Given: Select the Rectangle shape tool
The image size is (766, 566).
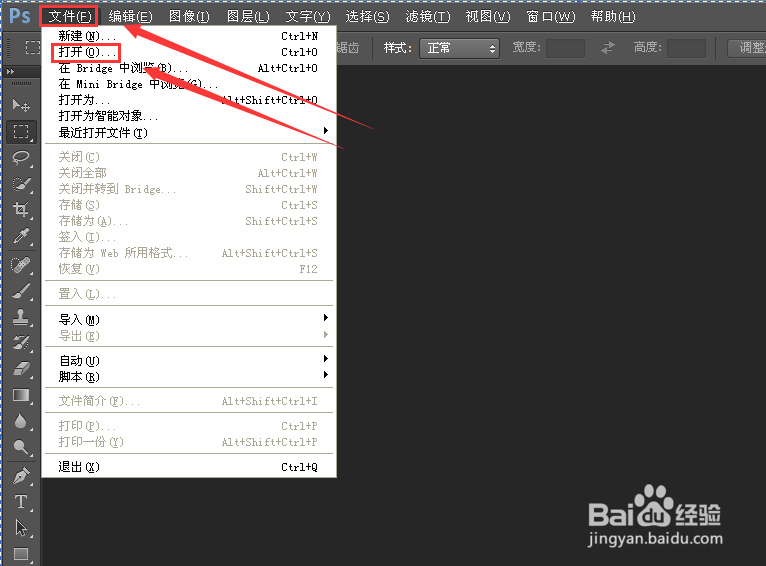Looking at the screenshot, I should [x=21, y=554].
